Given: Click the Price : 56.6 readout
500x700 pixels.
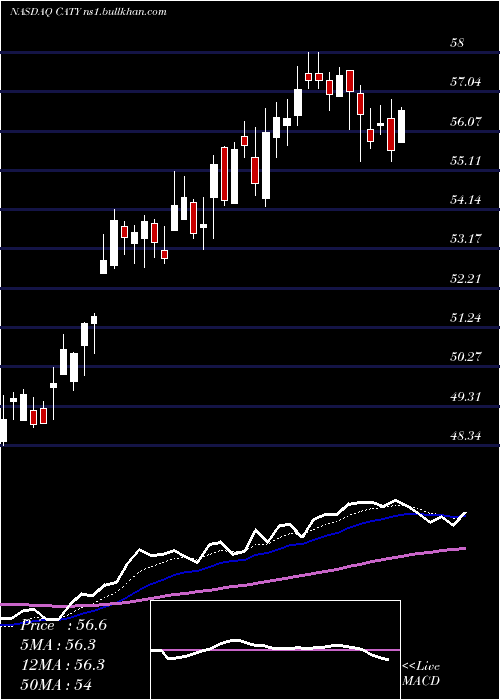Looking at the screenshot, I should 63,625.
